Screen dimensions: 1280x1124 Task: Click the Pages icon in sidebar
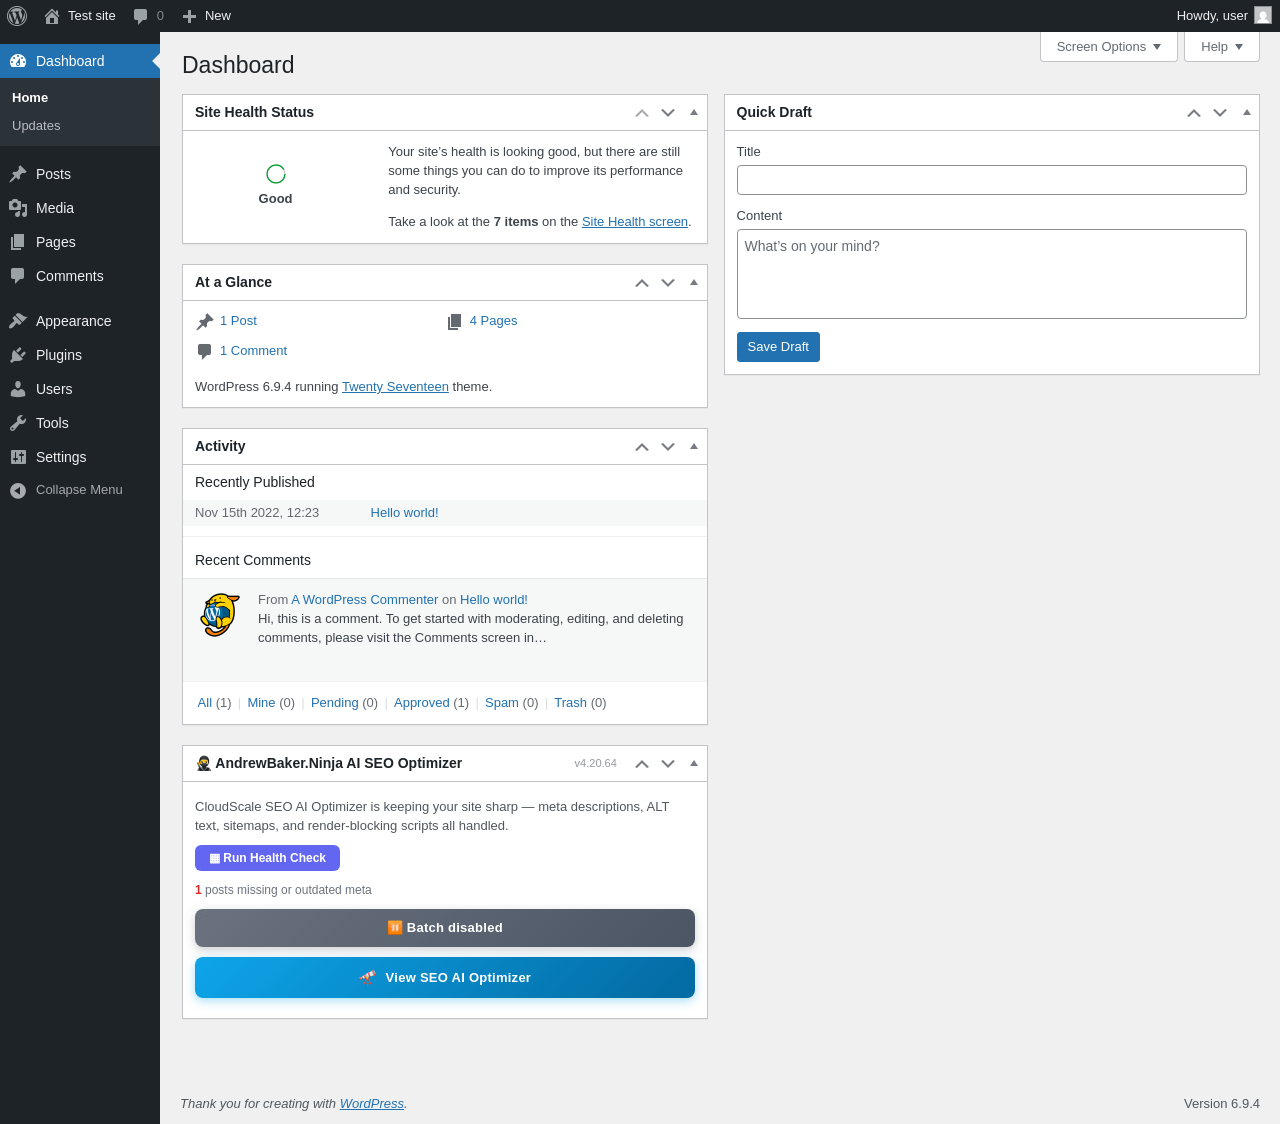click(18, 242)
